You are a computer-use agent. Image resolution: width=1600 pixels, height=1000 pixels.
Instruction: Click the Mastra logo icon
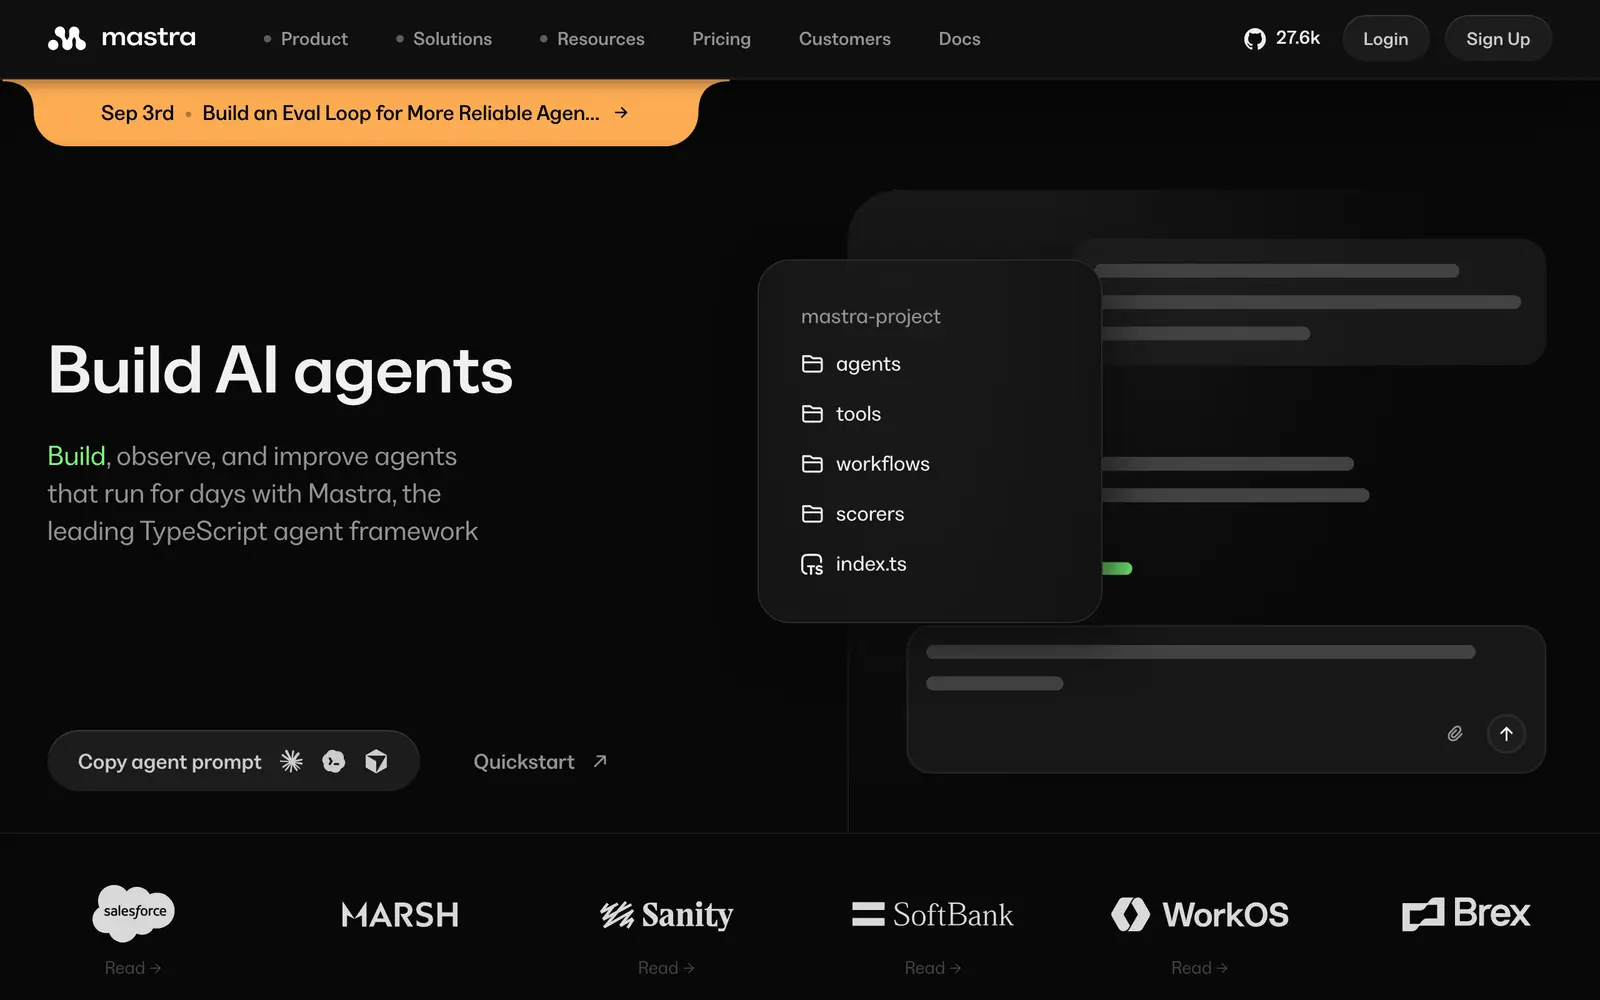coord(67,39)
